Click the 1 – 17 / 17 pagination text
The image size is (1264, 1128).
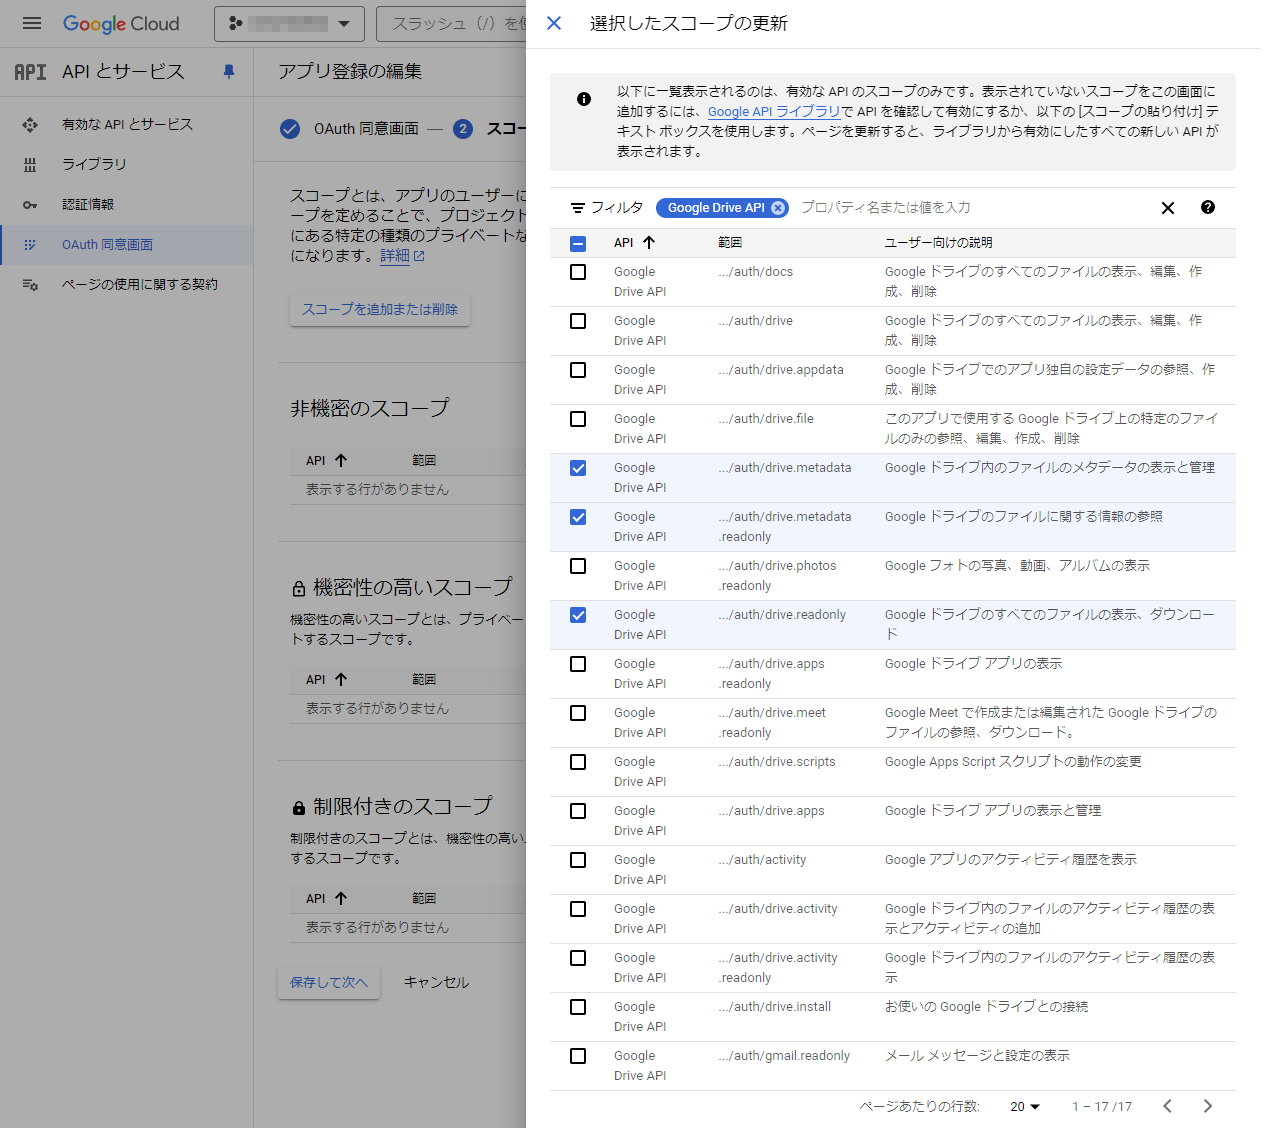[1102, 1106]
